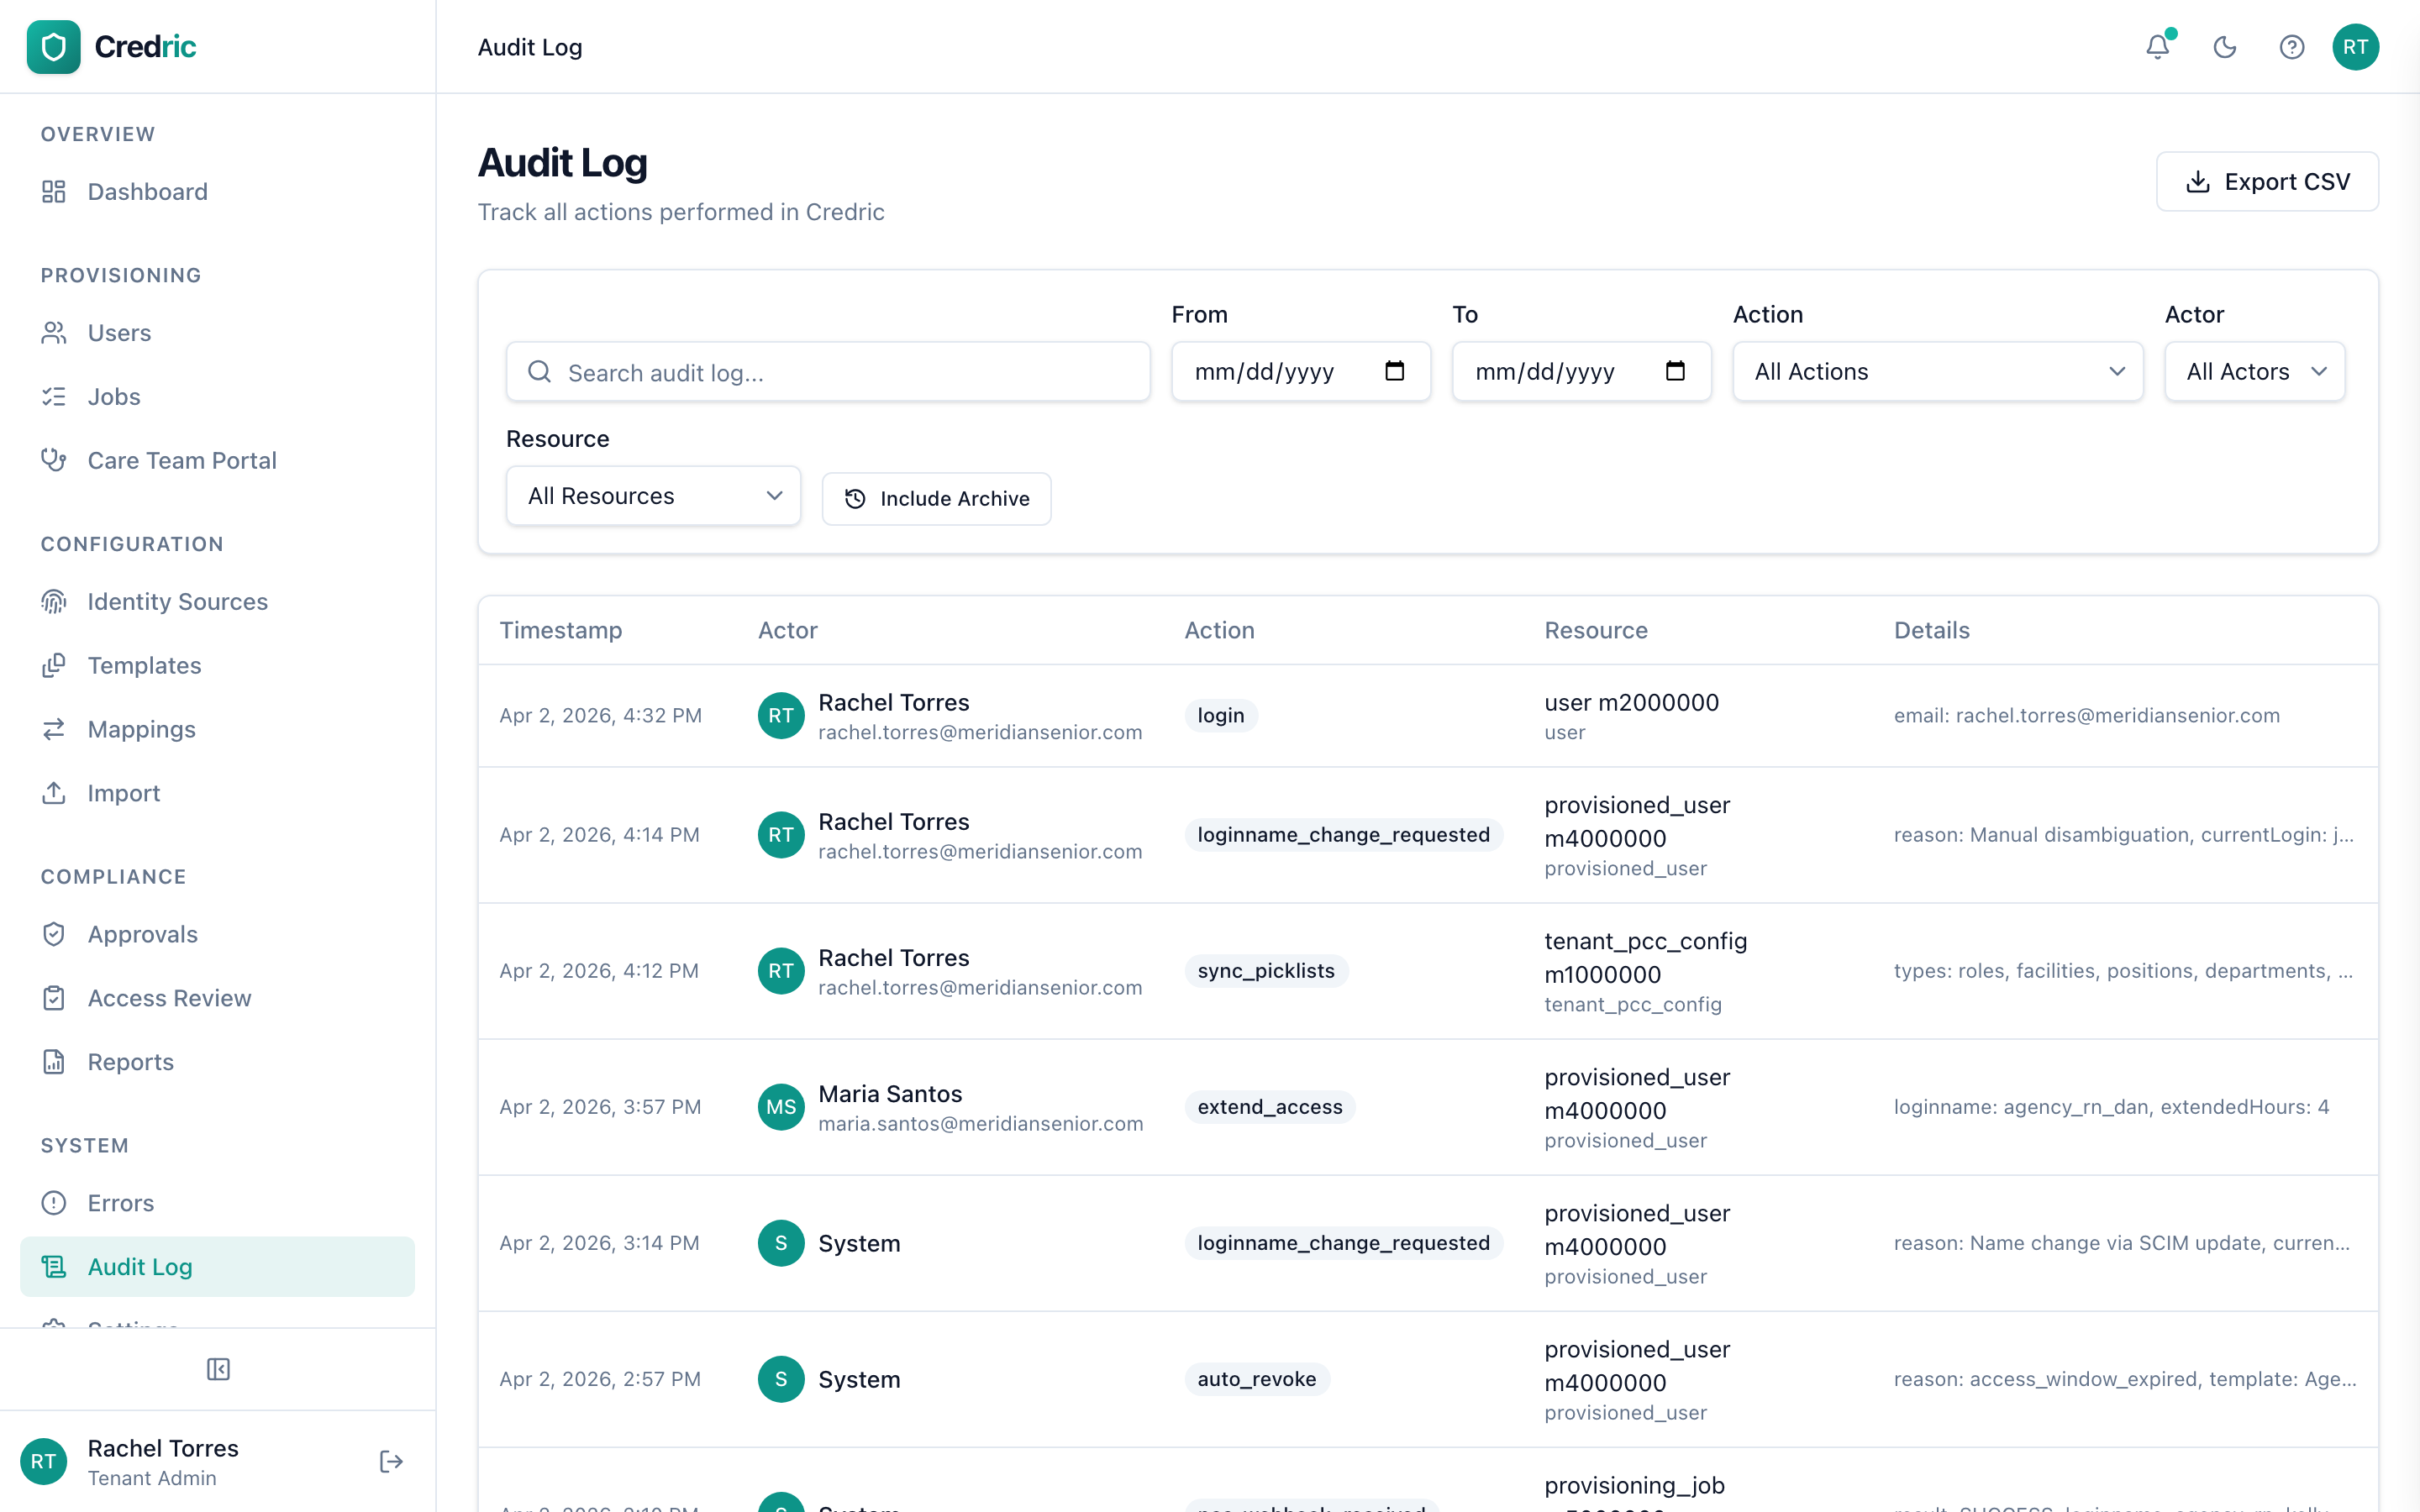Enable the Include Archive filter

click(936, 498)
